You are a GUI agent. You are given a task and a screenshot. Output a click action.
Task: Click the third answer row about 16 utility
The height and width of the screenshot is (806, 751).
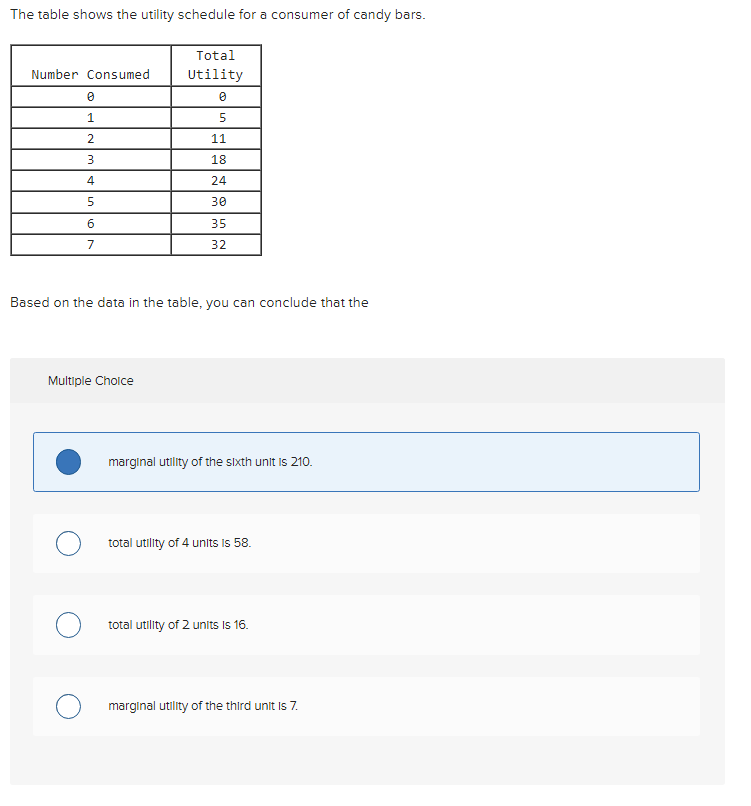pyautogui.click(x=300, y=624)
